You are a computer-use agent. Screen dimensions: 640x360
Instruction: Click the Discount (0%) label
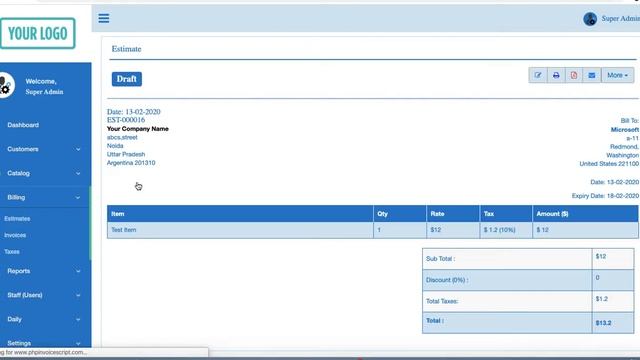(447, 280)
